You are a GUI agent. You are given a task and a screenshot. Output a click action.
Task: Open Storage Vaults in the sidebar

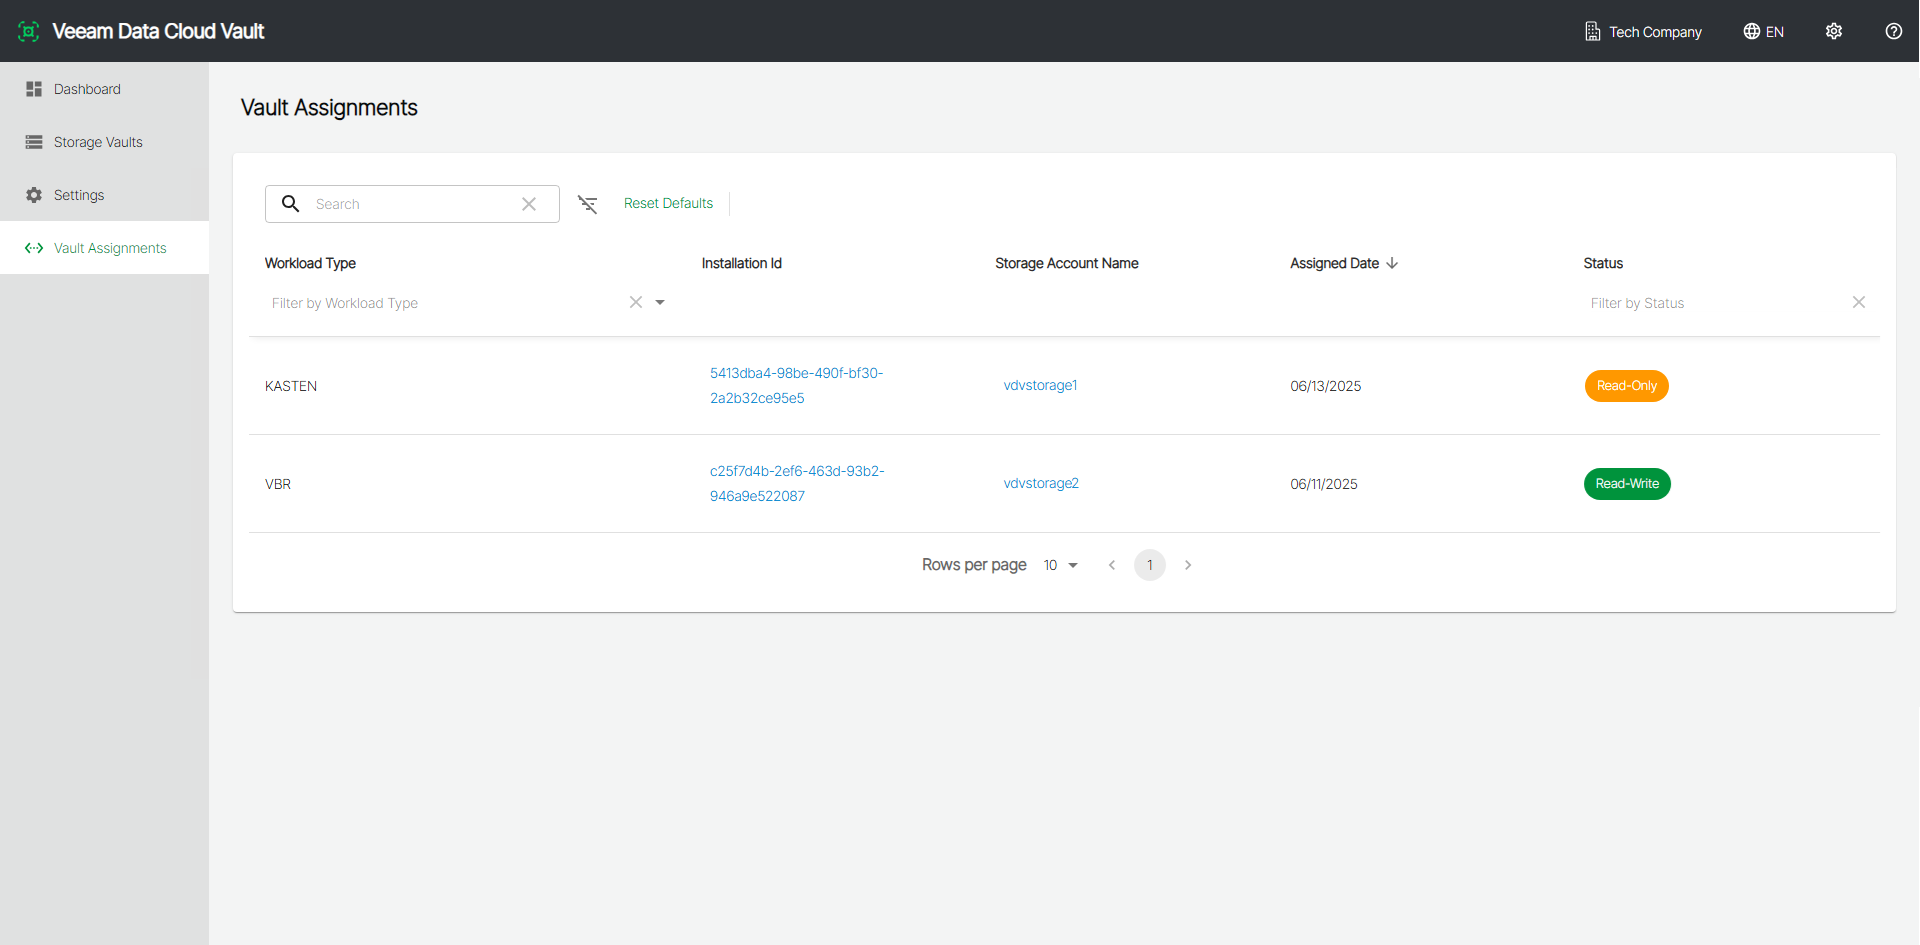tap(104, 142)
